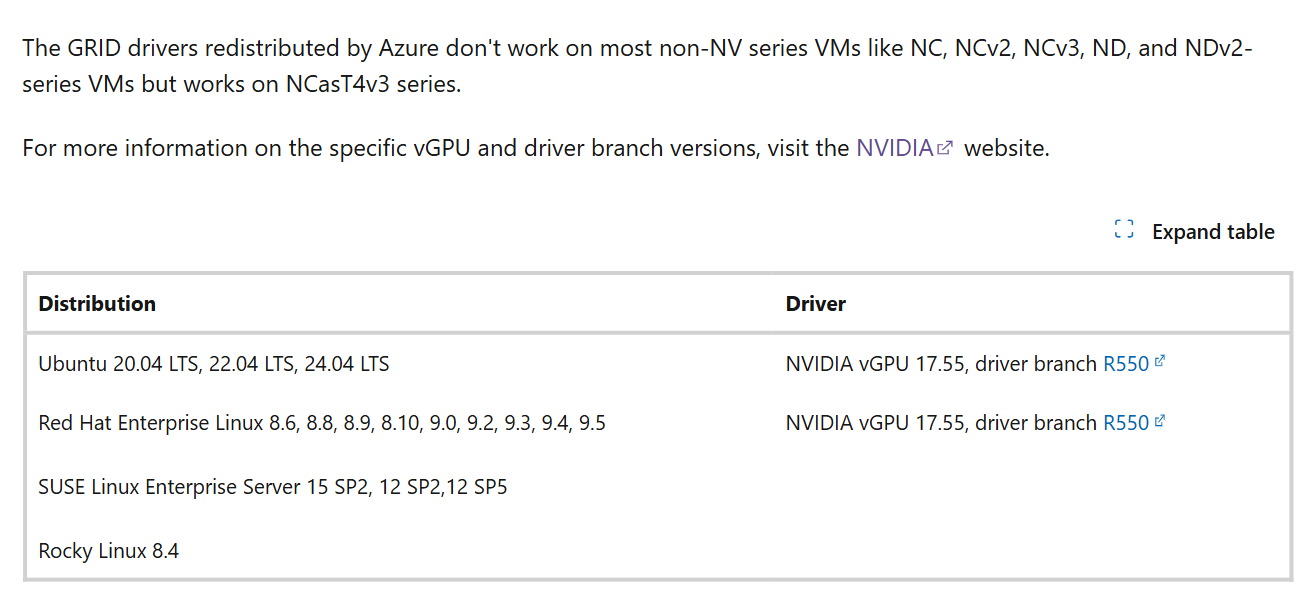Open the NVIDIA website link
This screenshot has width=1313, height=600.
click(x=895, y=148)
